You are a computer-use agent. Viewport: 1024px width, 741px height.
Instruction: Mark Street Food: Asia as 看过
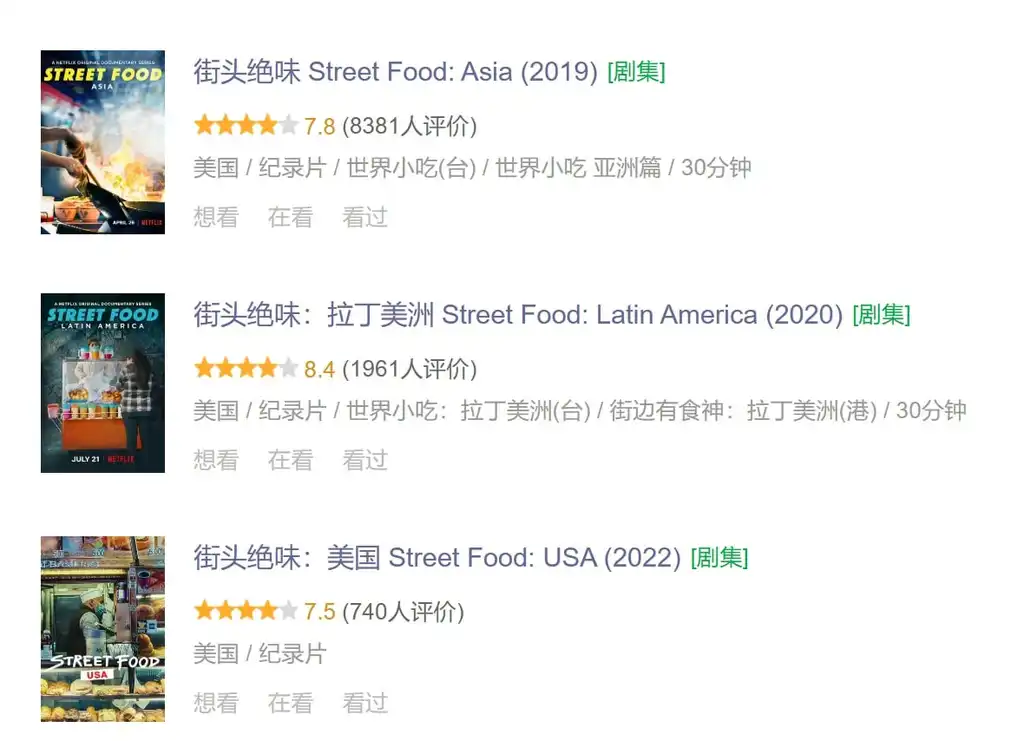click(x=365, y=217)
